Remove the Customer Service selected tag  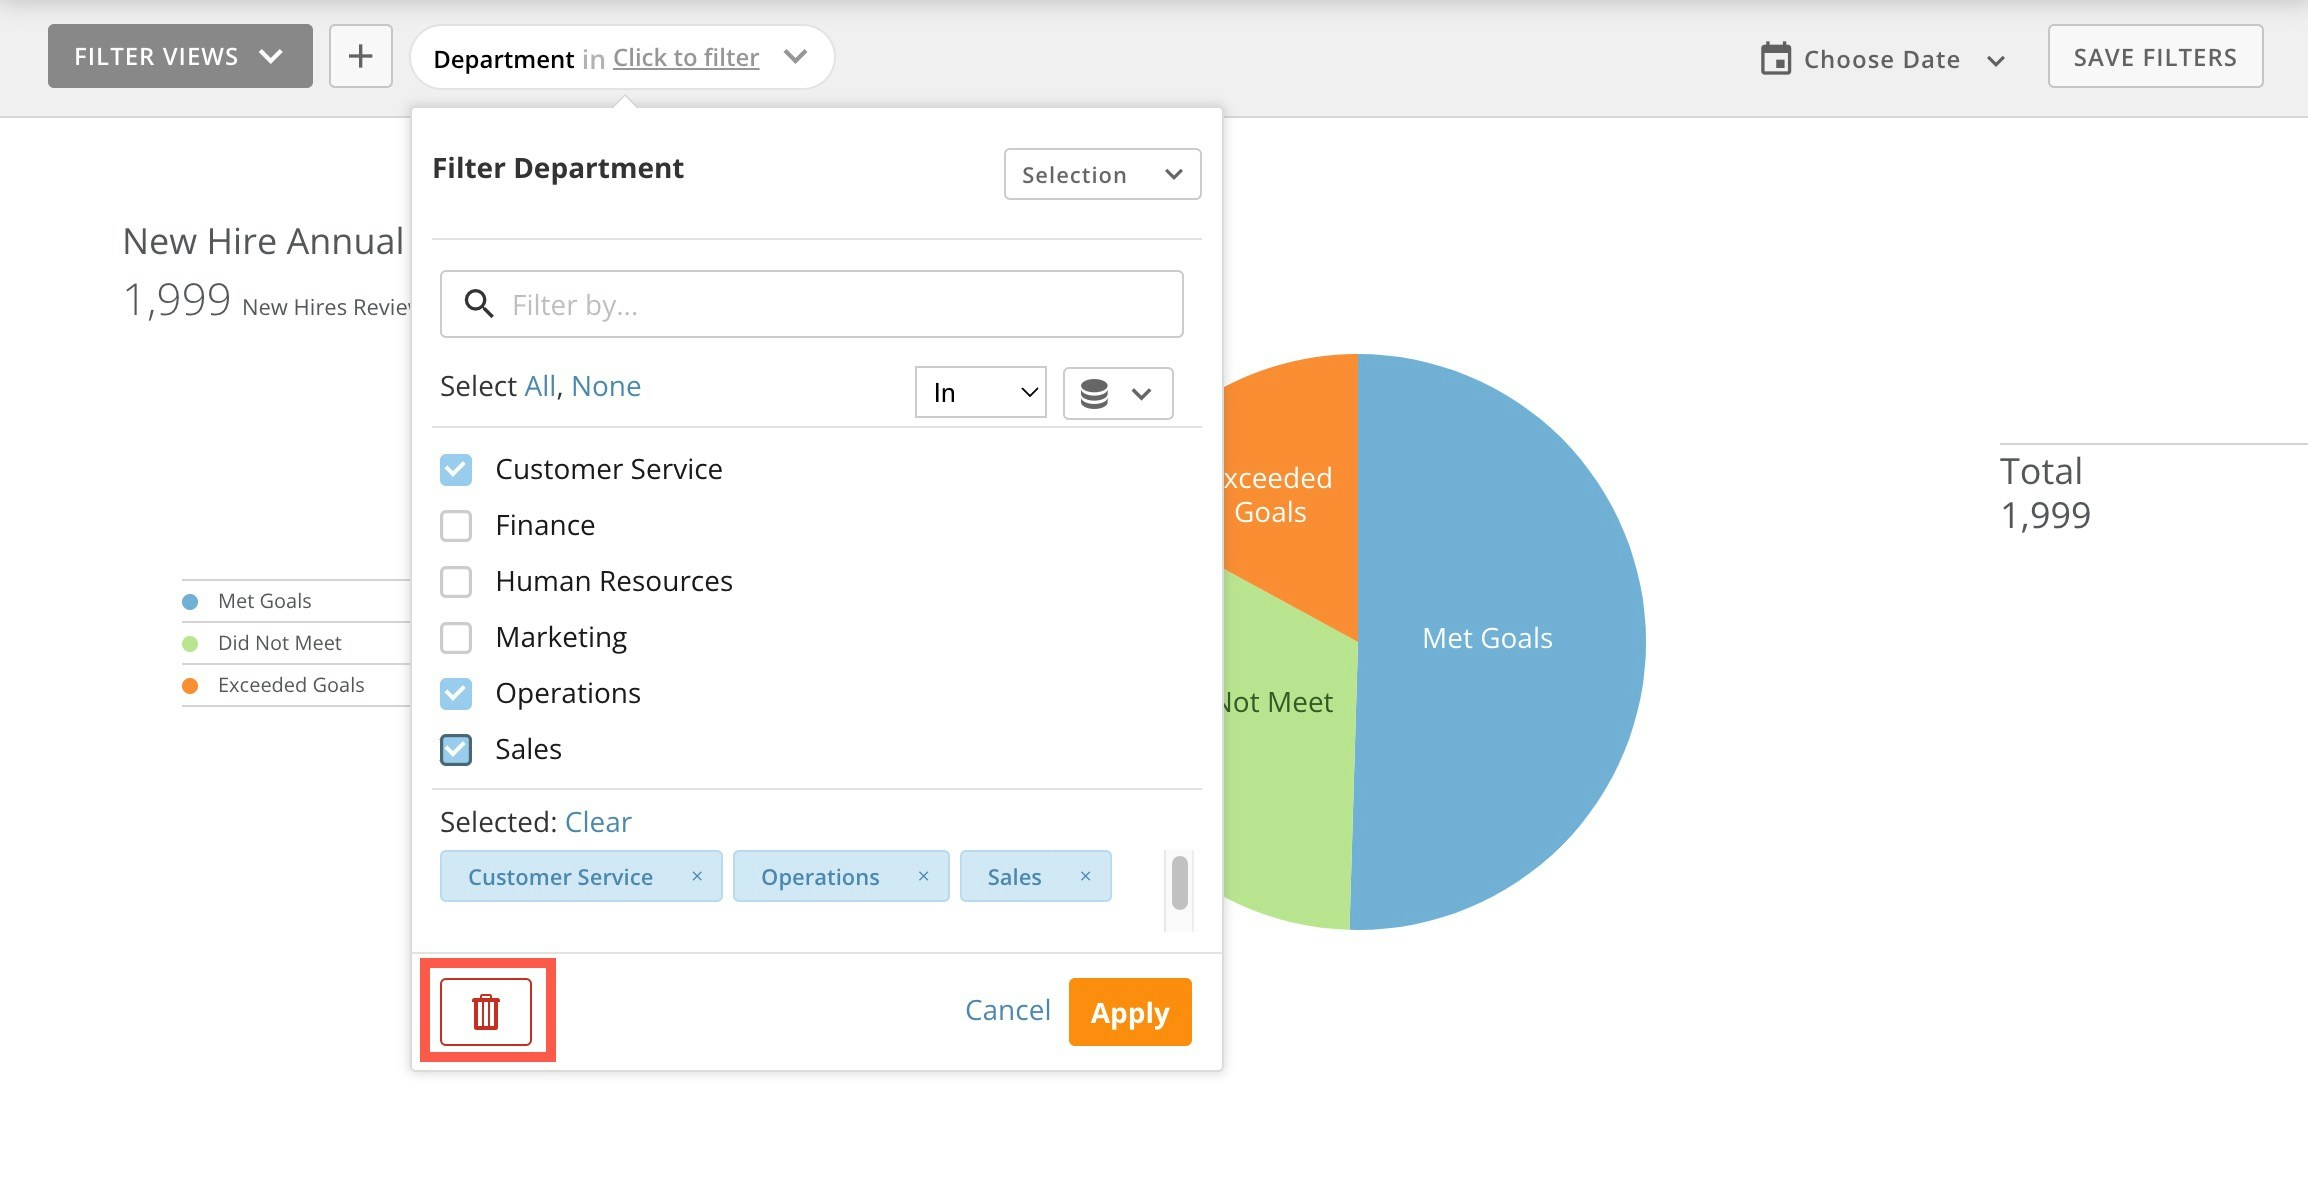point(697,876)
